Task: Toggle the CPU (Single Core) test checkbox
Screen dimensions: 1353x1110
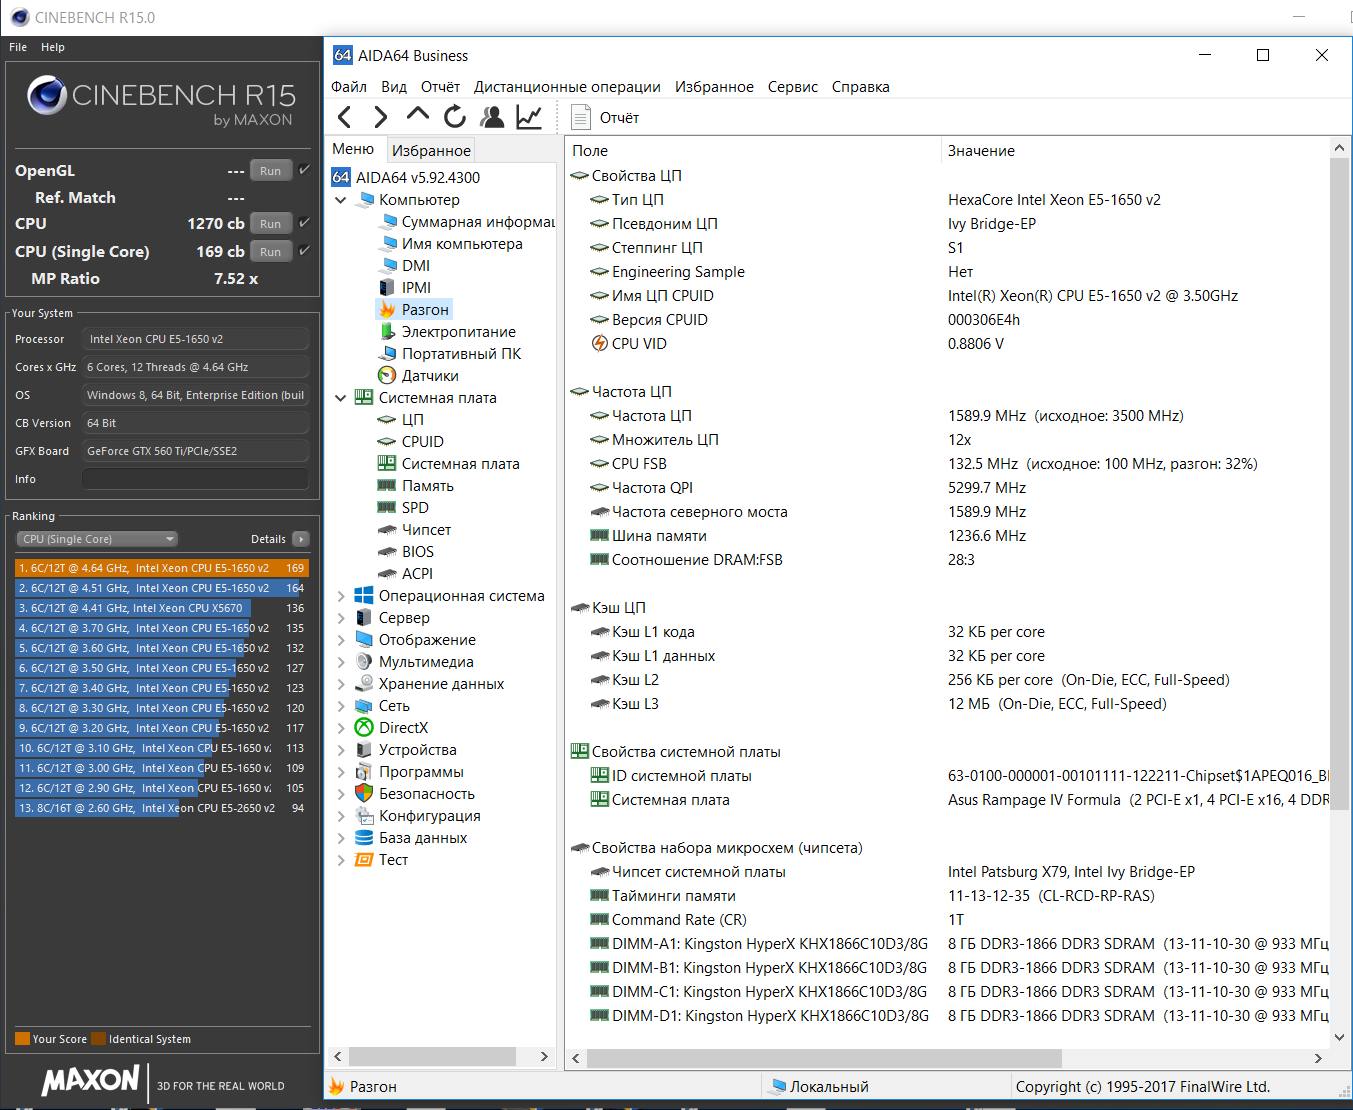Action: [304, 251]
